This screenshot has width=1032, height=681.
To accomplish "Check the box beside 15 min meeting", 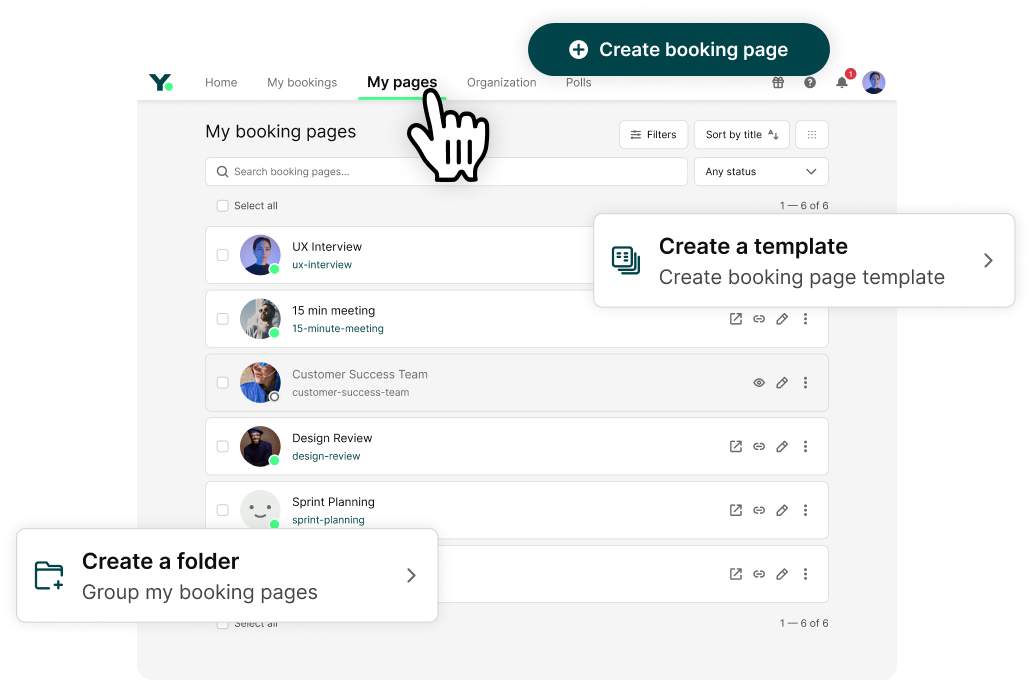I will click(222, 318).
